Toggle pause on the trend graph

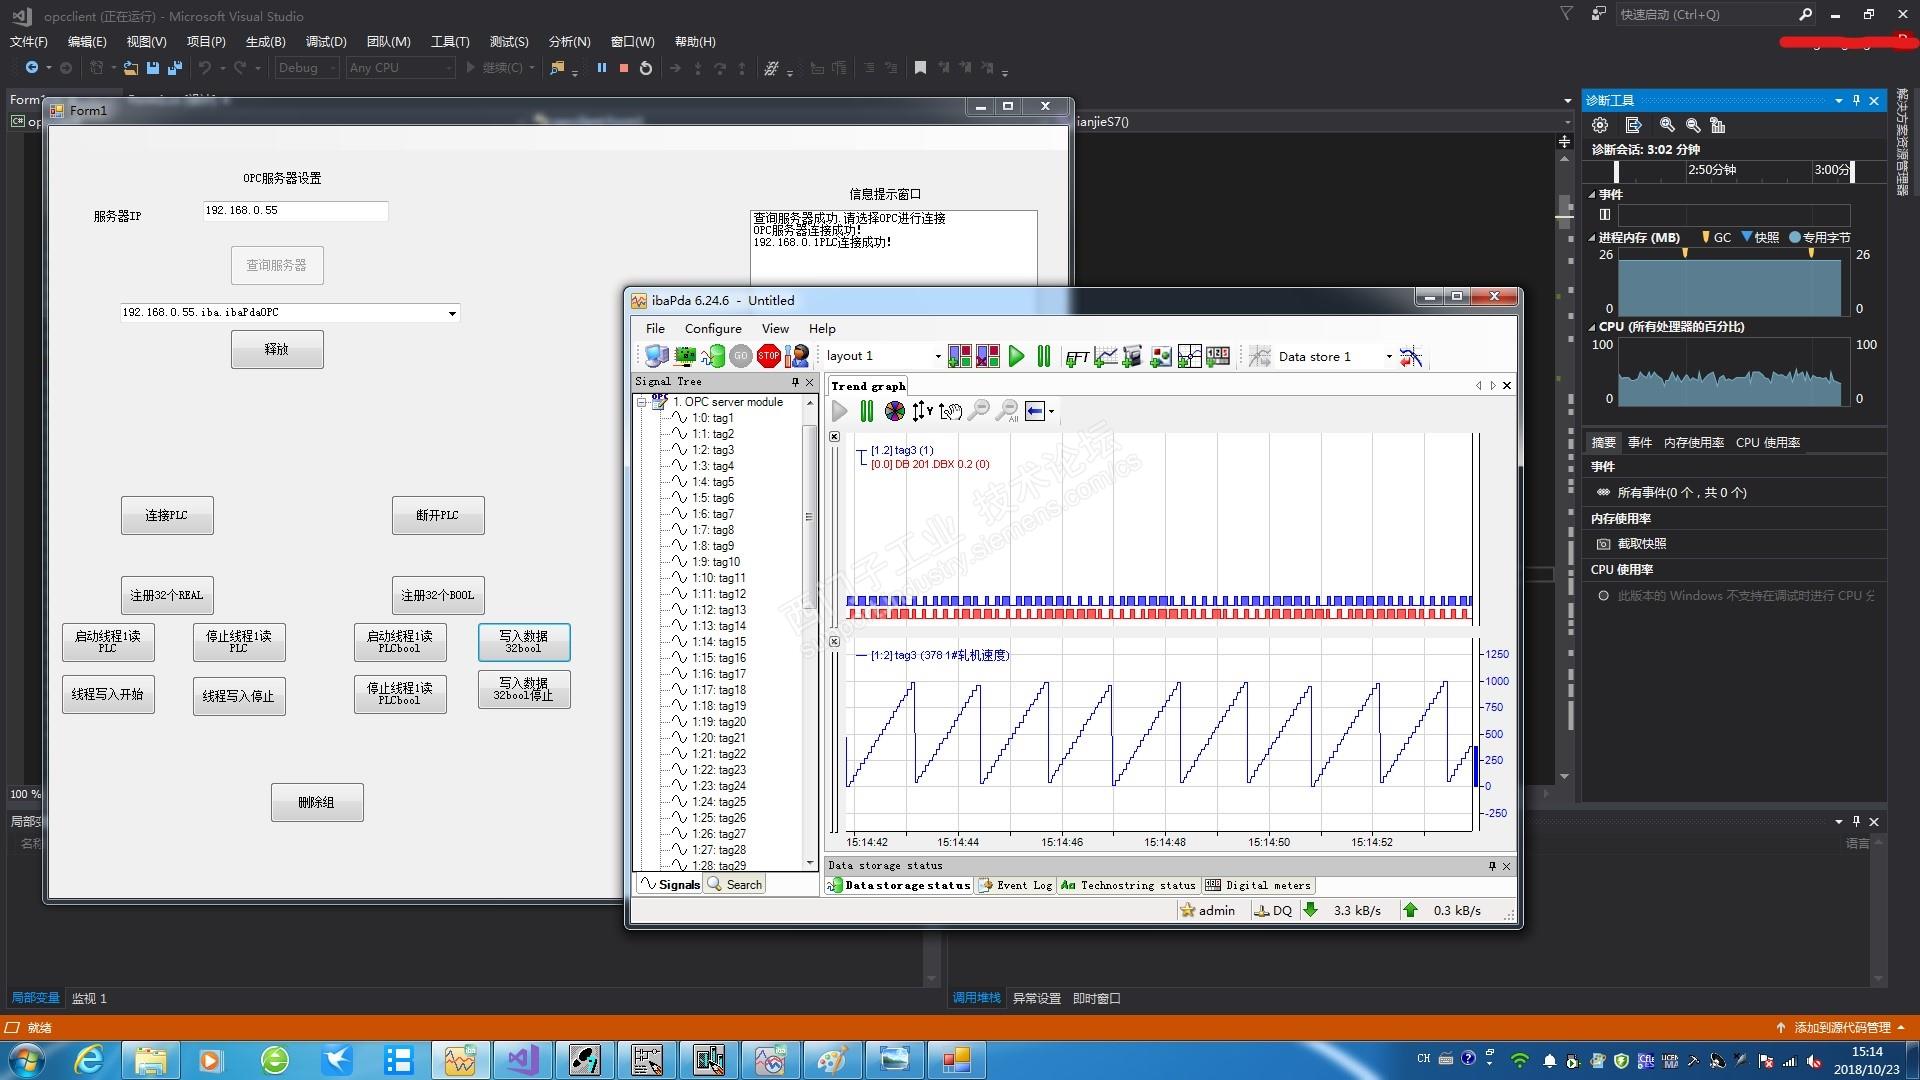pyautogui.click(x=866, y=411)
